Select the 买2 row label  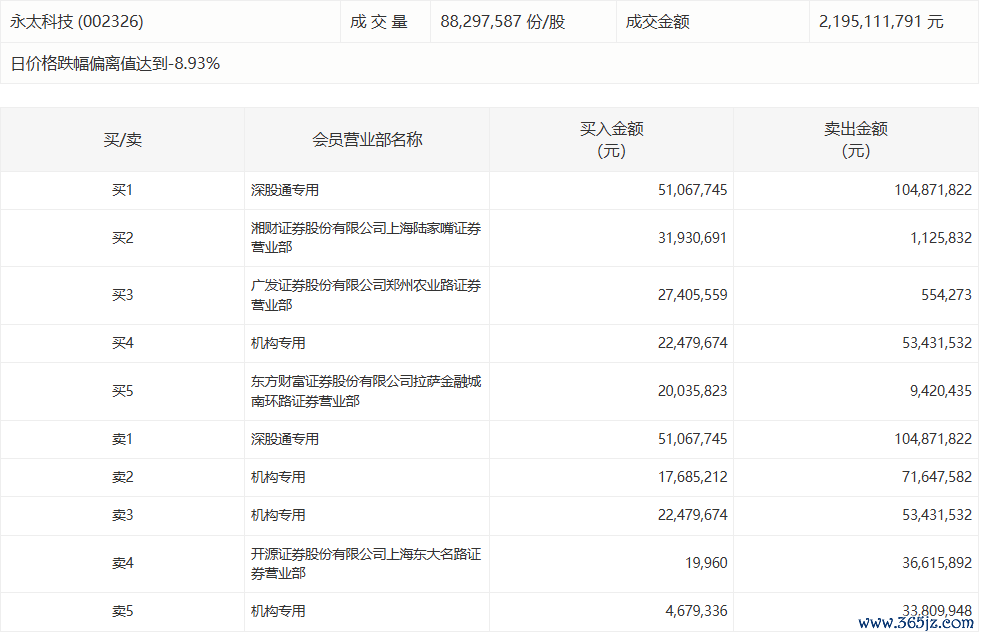tap(123, 238)
